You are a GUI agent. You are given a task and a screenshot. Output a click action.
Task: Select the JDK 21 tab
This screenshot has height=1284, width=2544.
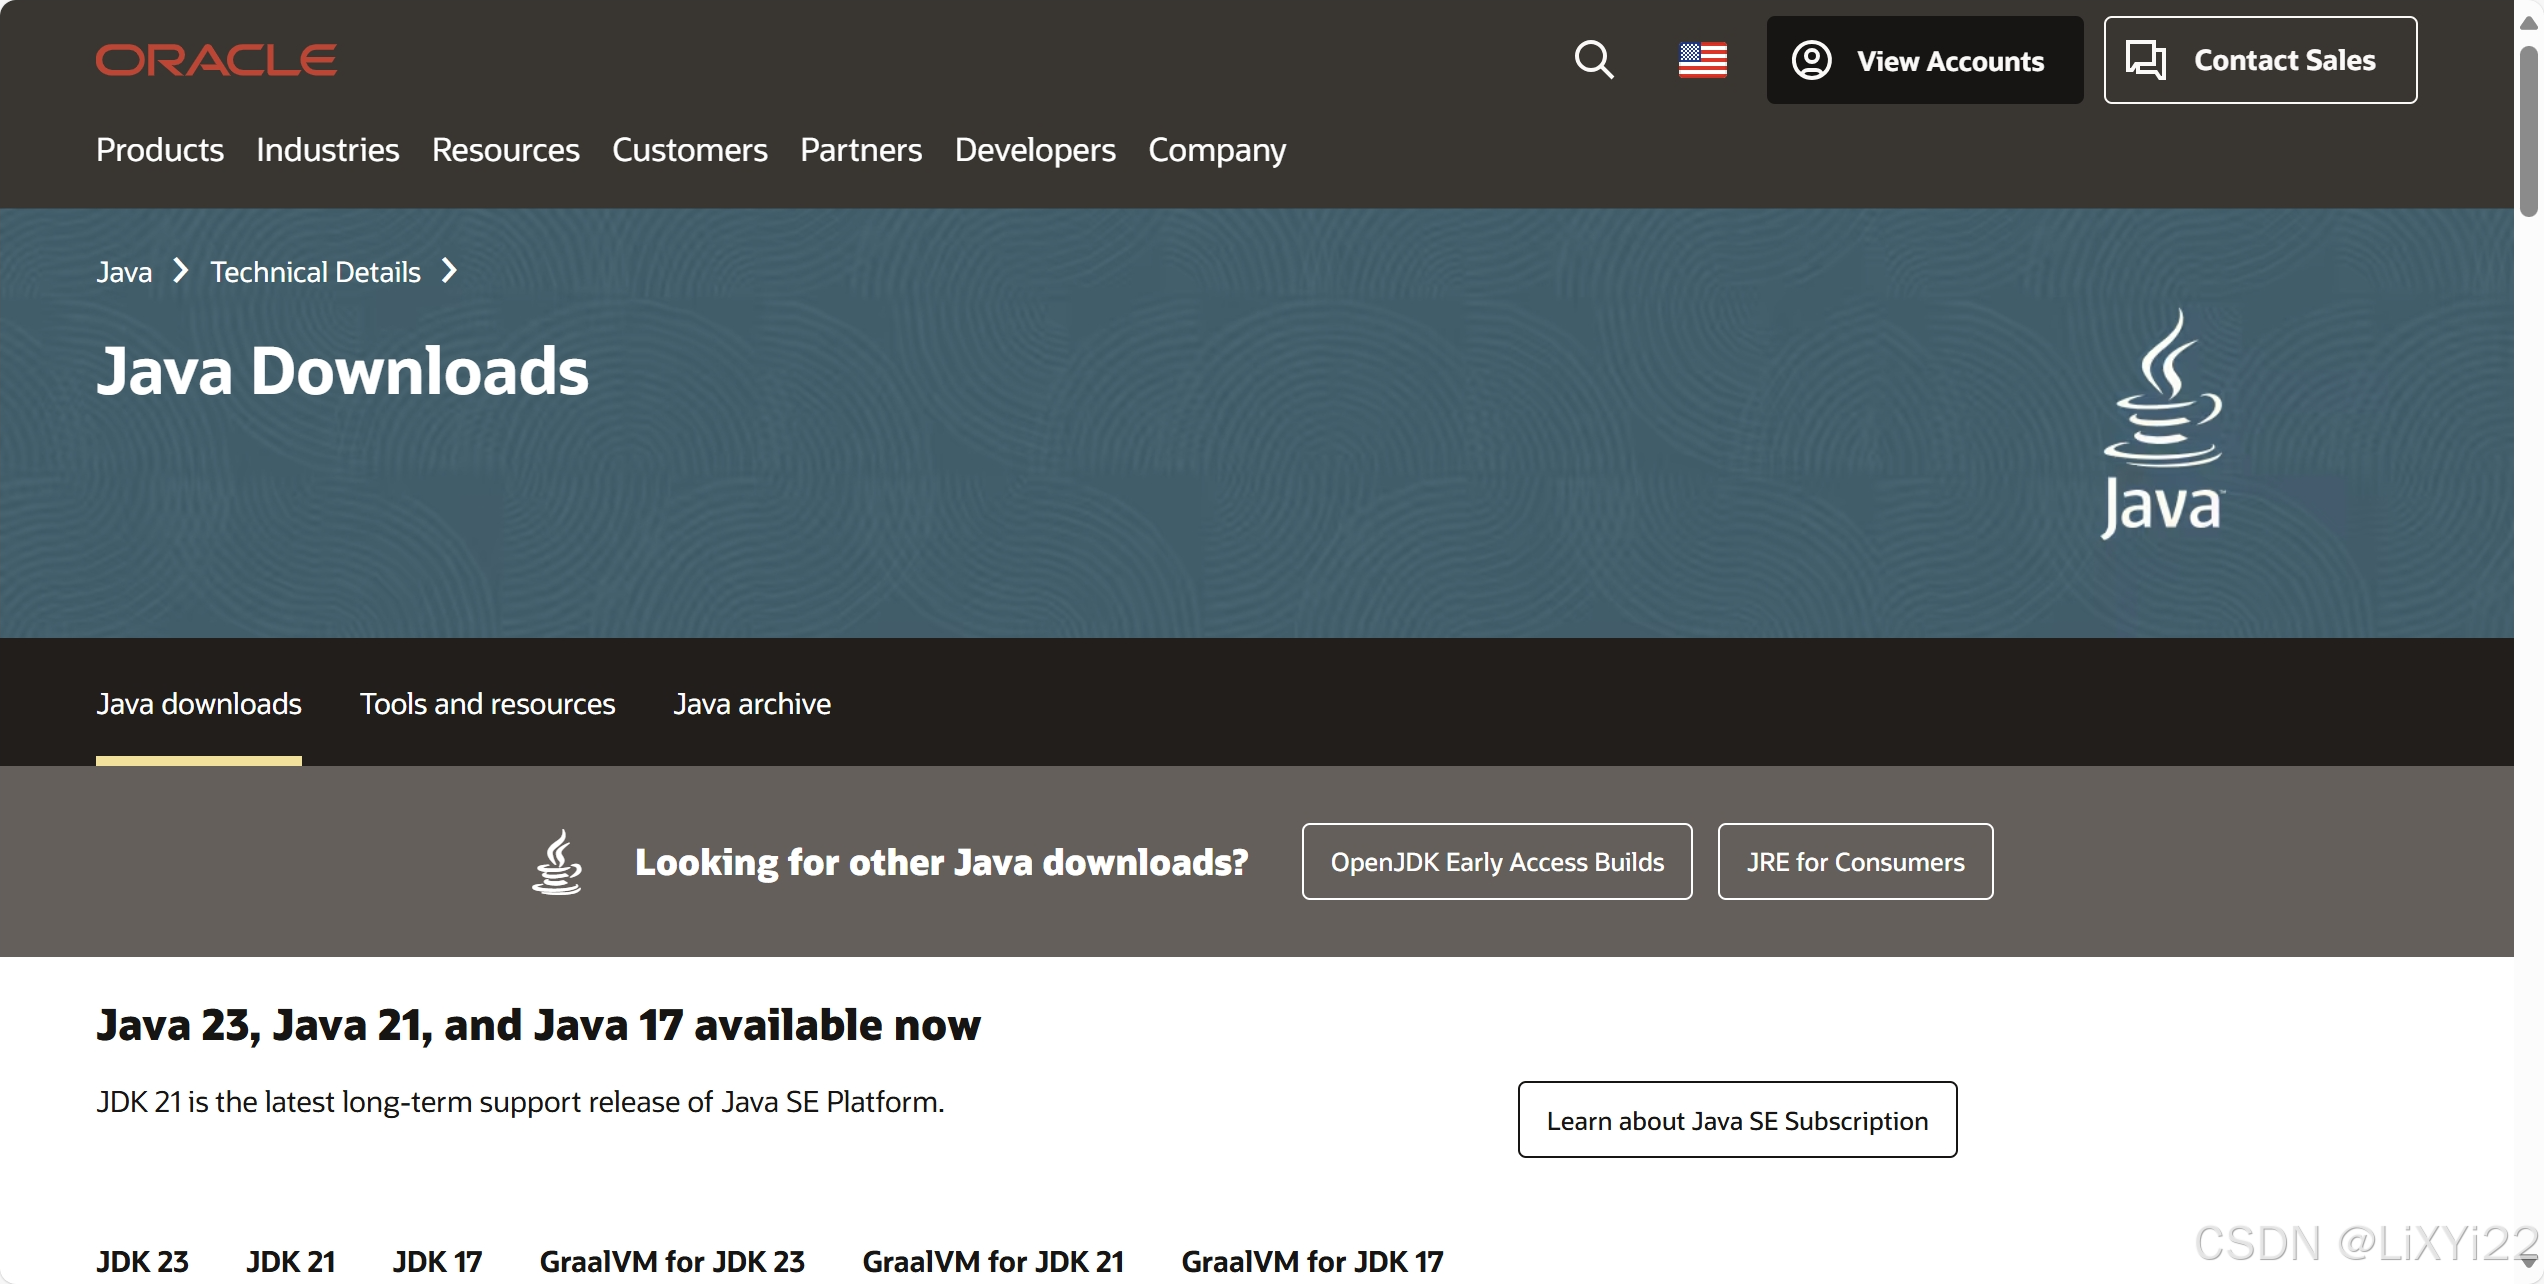(290, 1261)
